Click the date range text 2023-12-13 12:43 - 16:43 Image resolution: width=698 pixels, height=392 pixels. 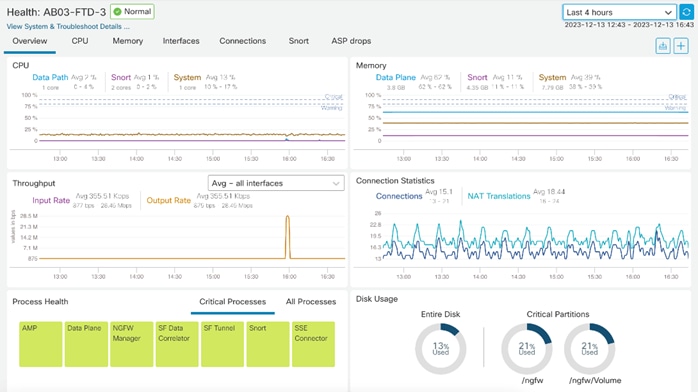pos(629,25)
